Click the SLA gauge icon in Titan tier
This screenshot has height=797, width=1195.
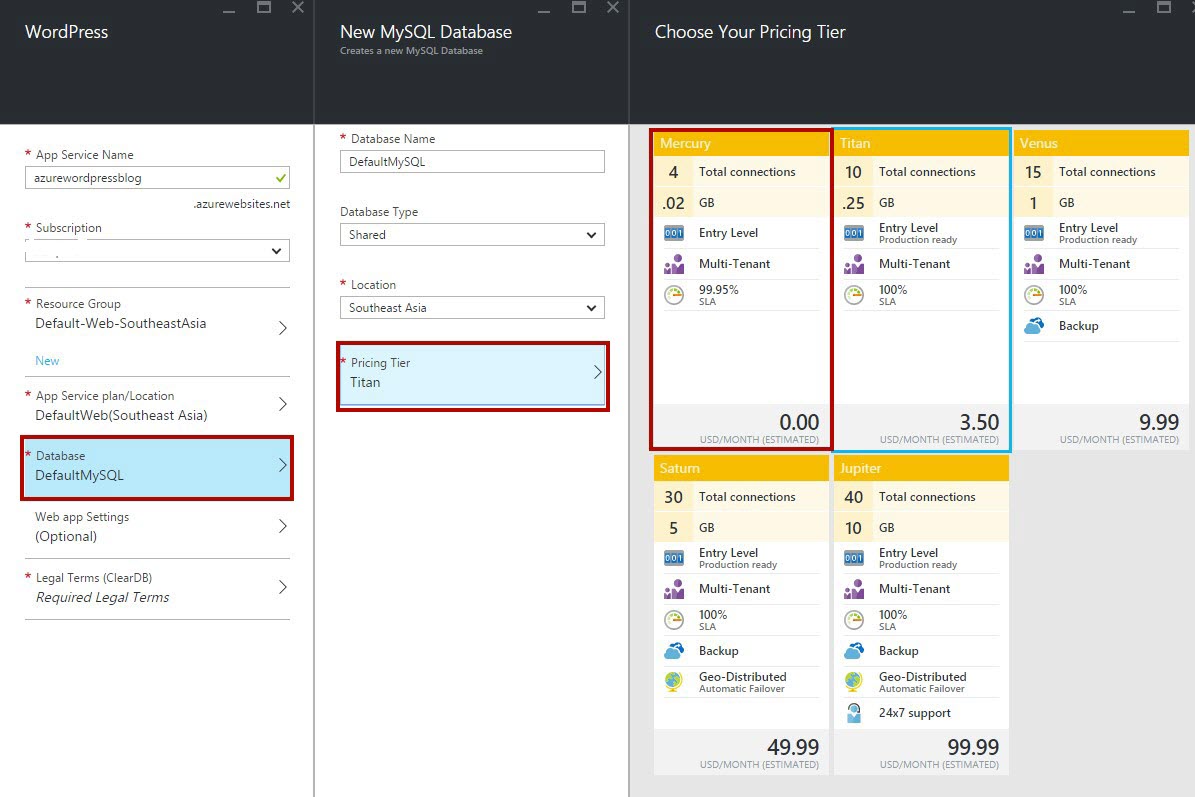854,295
